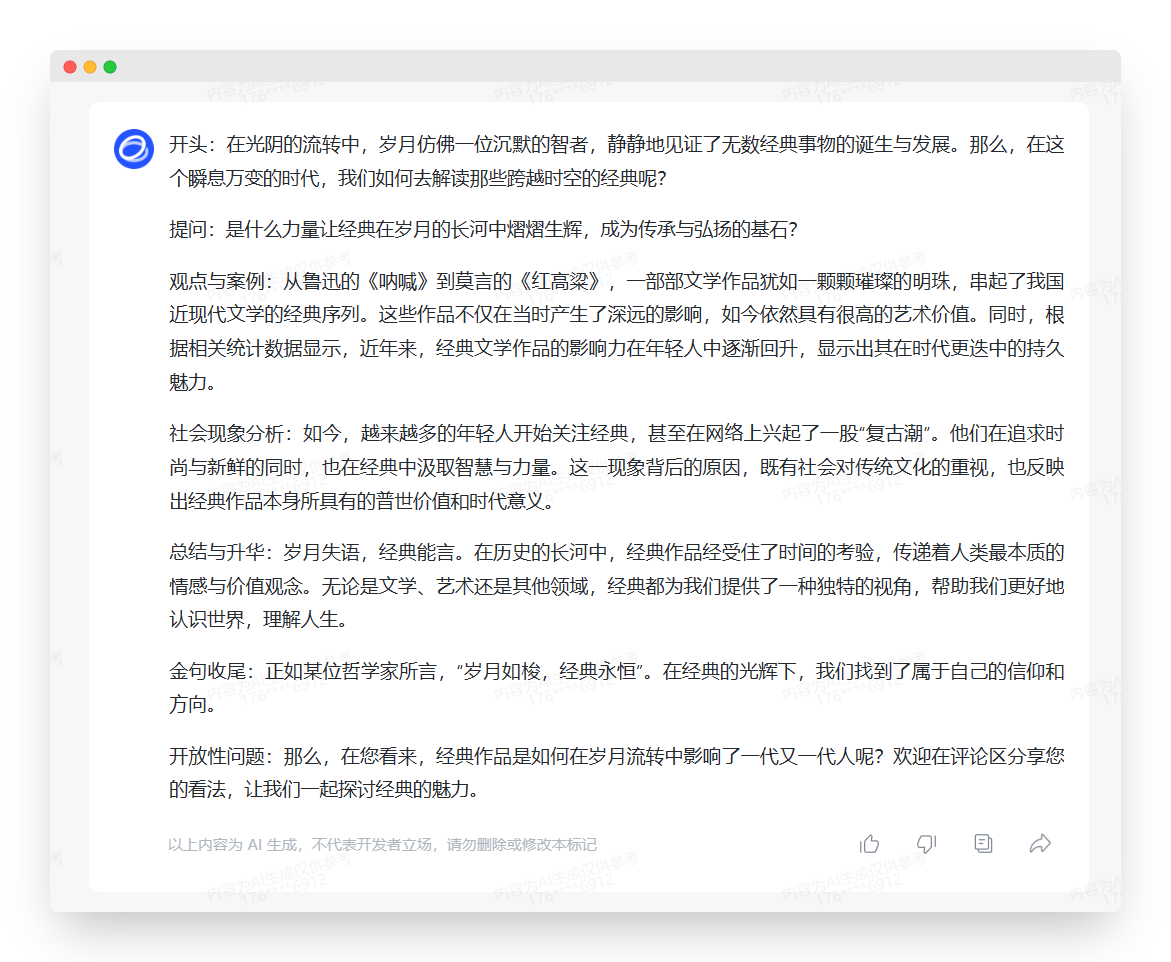Click the paragraph starting with 提问
Image resolution: width=1171 pixels, height=962 pixels.
483,229
